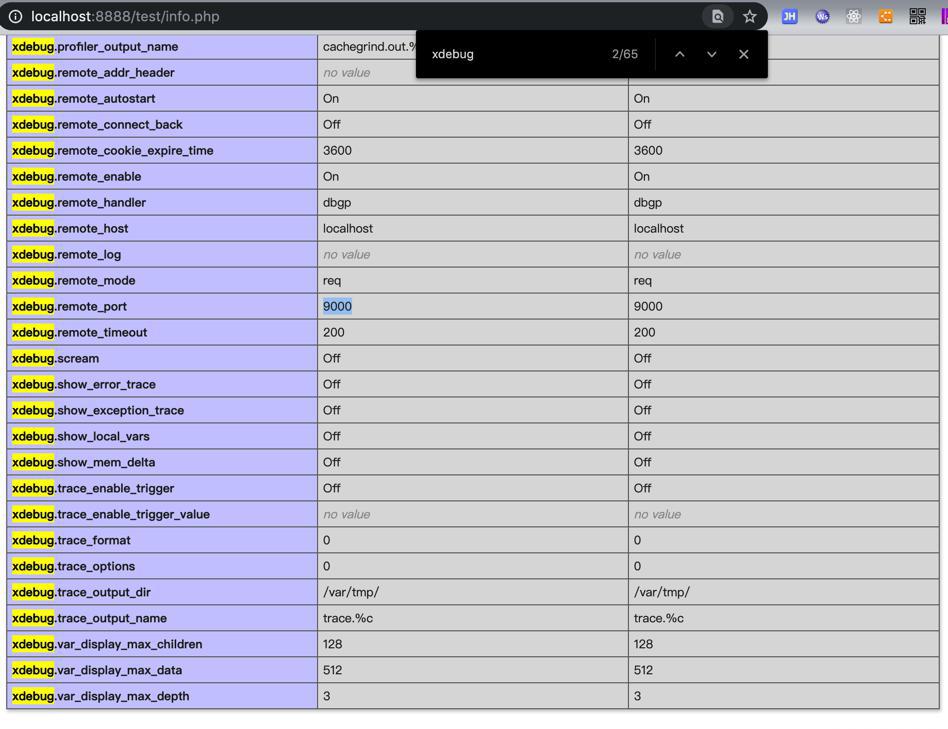Select the xdebug.remote_timeout directive
The width and height of the screenshot is (948, 729).
point(79,332)
